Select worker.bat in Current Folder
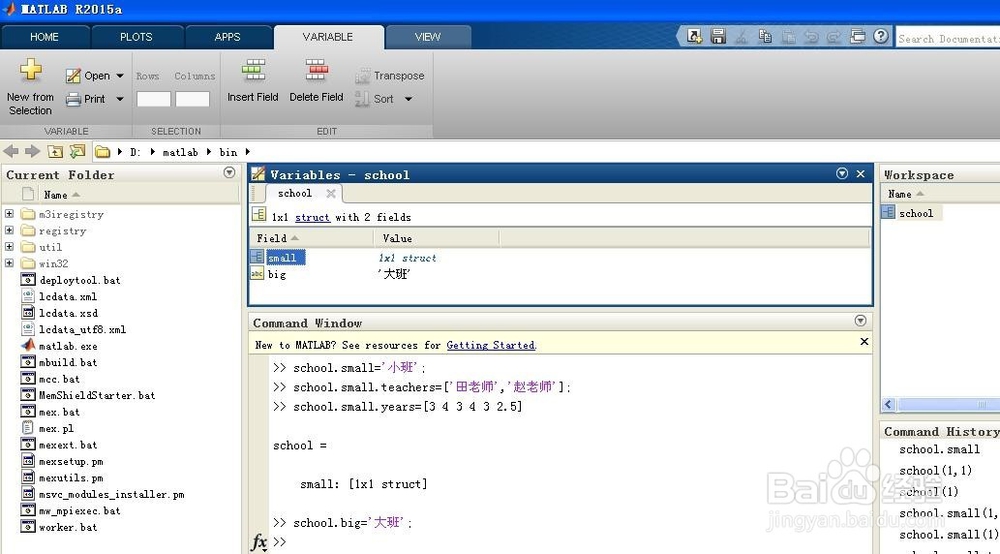The image size is (1000, 554). [x=68, y=527]
